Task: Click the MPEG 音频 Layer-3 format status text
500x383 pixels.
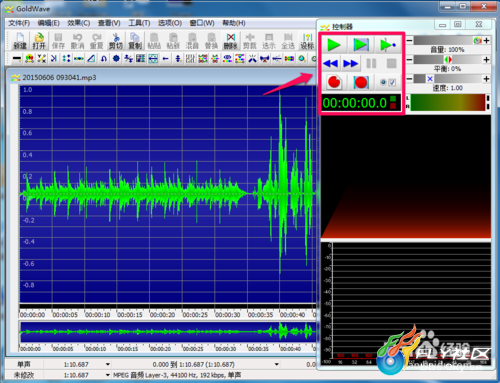Action: click(x=177, y=375)
